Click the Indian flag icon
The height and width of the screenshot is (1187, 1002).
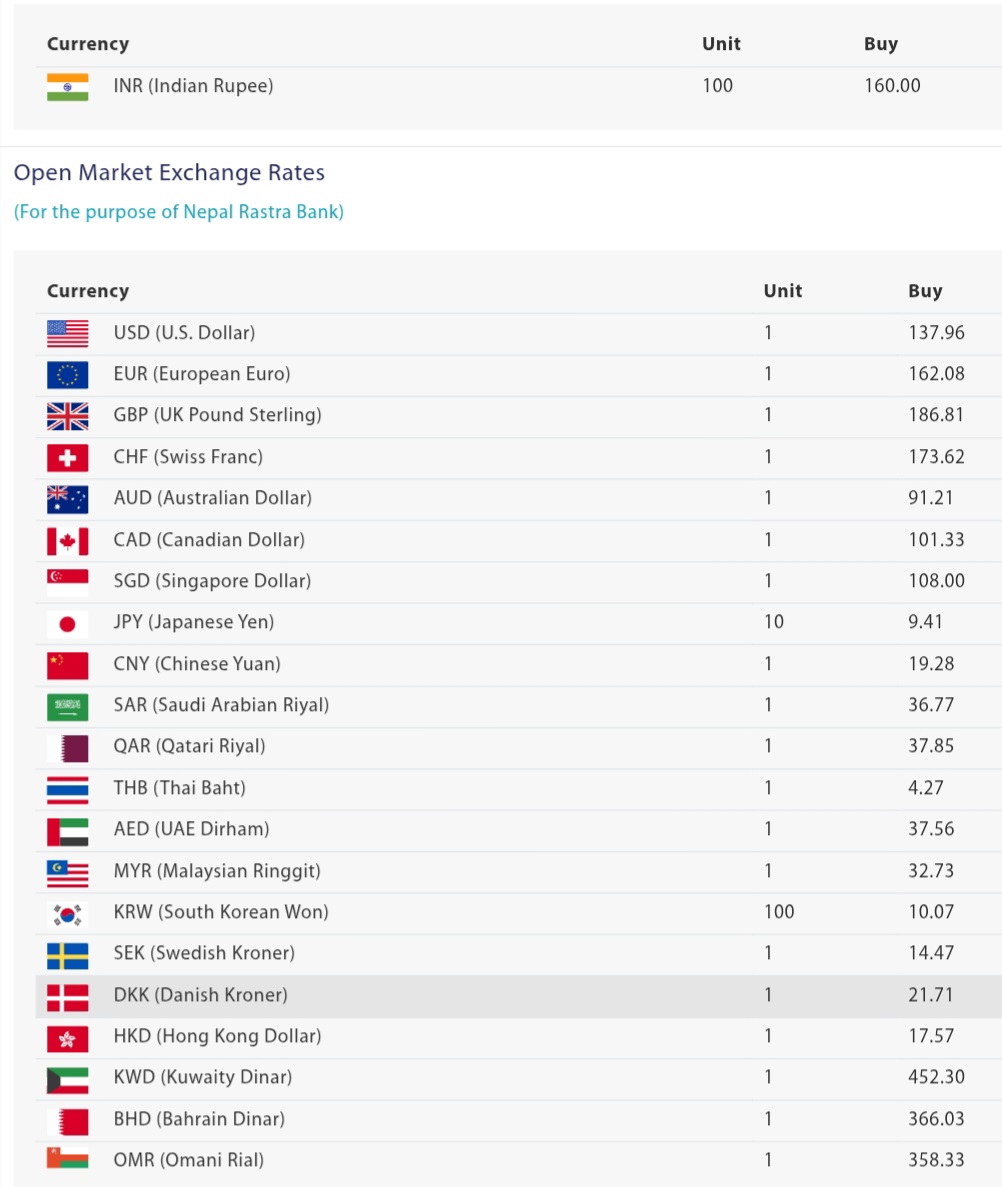coord(67,86)
